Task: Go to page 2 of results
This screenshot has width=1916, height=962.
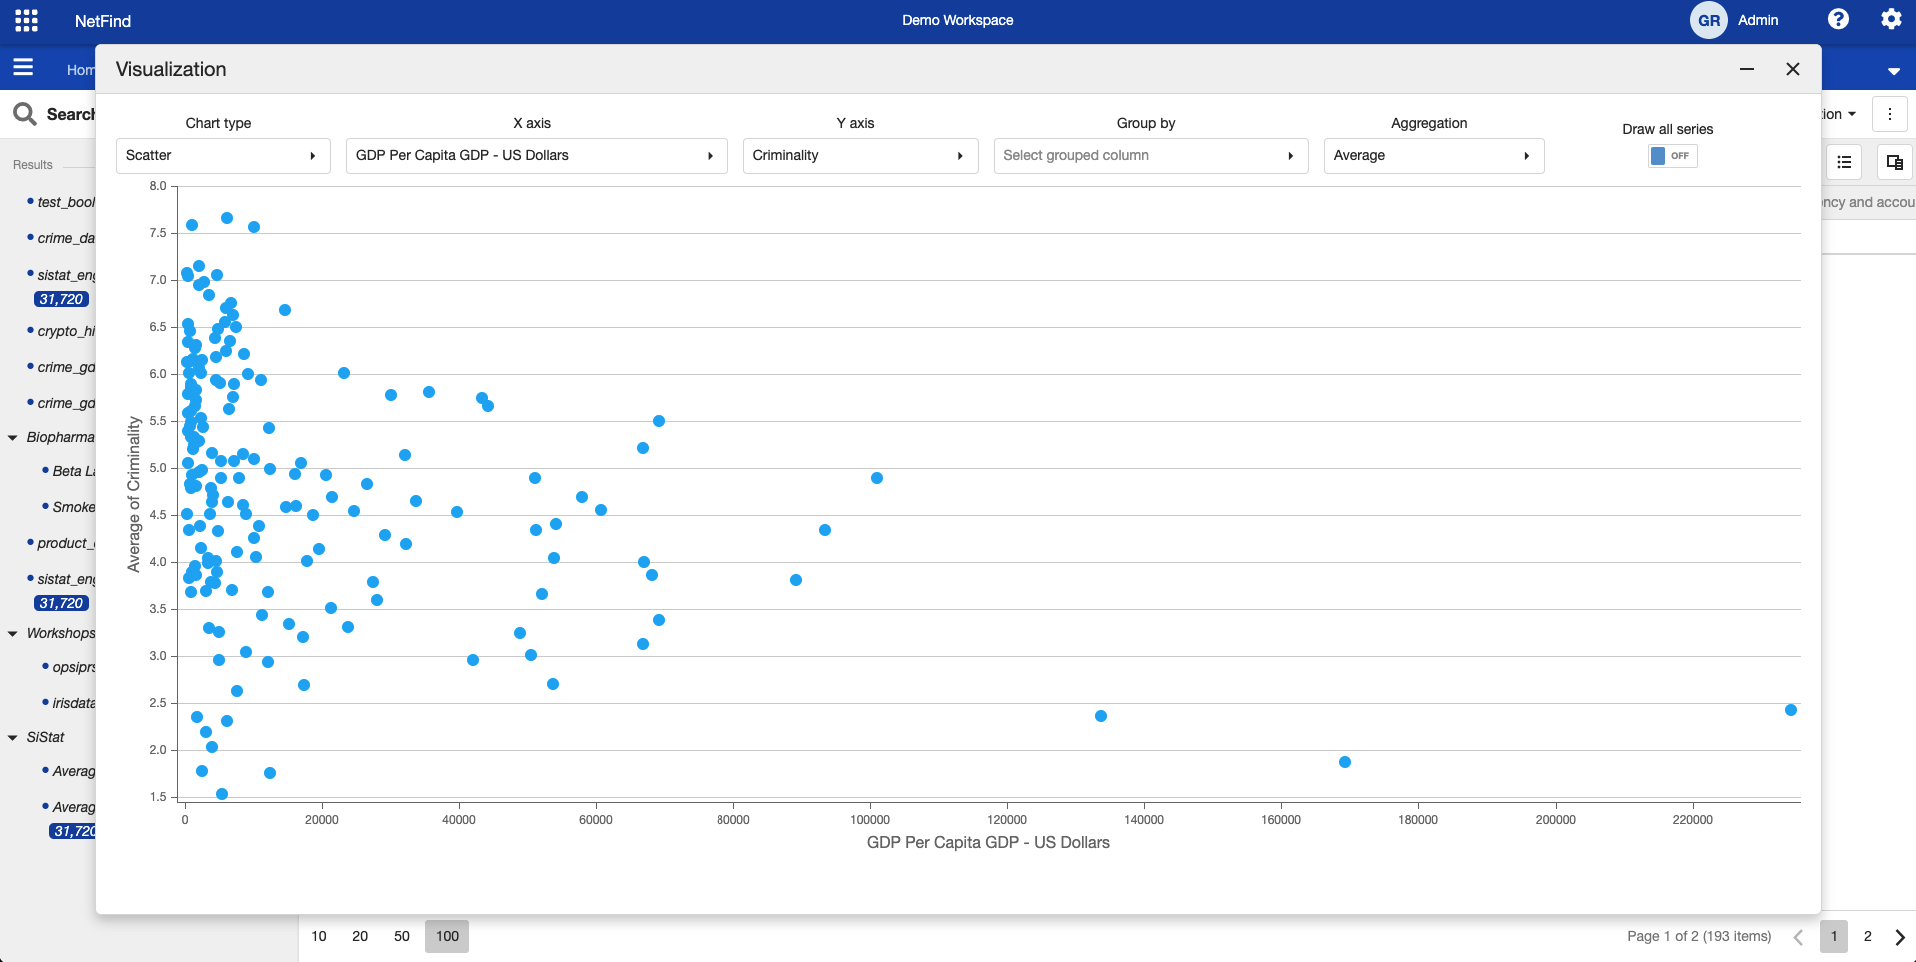Action: [x=1867, y=937]
